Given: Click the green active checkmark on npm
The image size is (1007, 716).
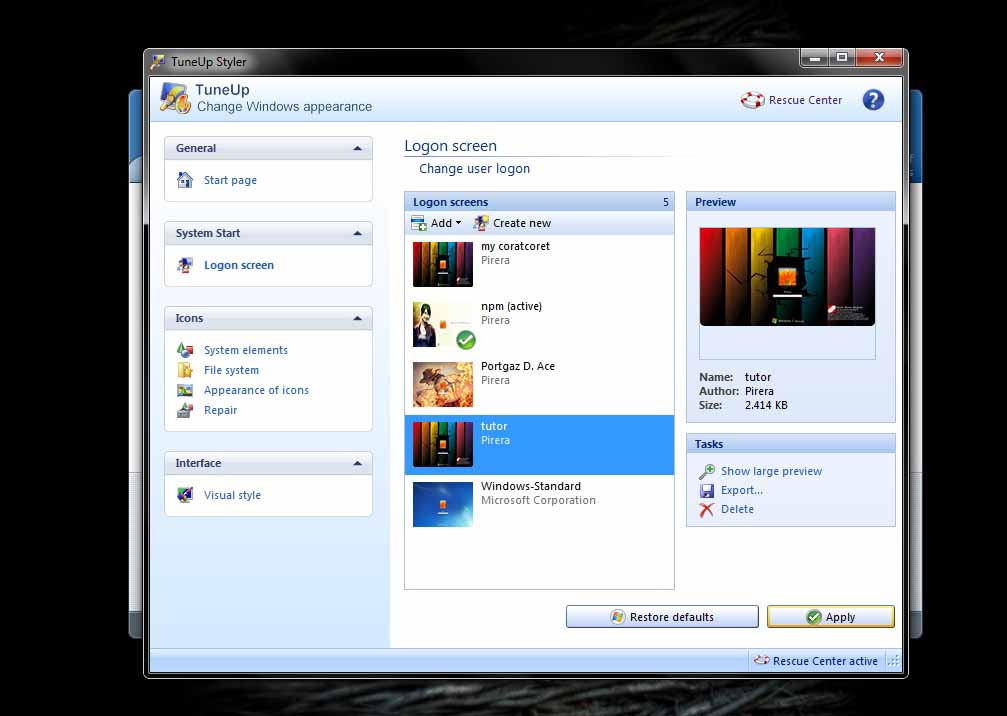Looking at the screenshot, I should pos(466,340).
